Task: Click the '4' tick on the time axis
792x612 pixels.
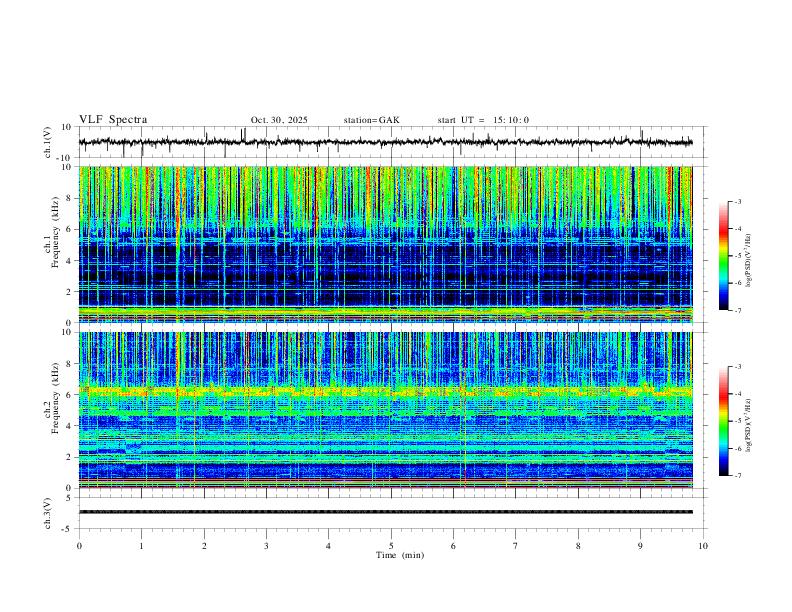Action: (328, 546)
